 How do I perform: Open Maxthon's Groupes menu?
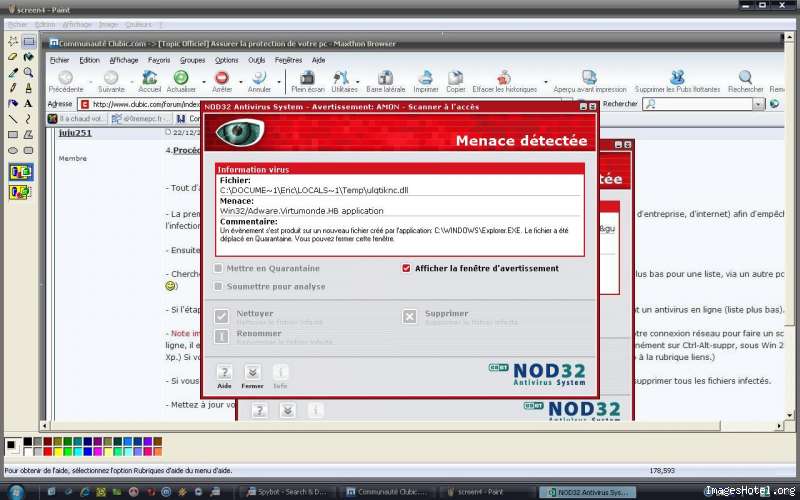(x=192, y=60)
